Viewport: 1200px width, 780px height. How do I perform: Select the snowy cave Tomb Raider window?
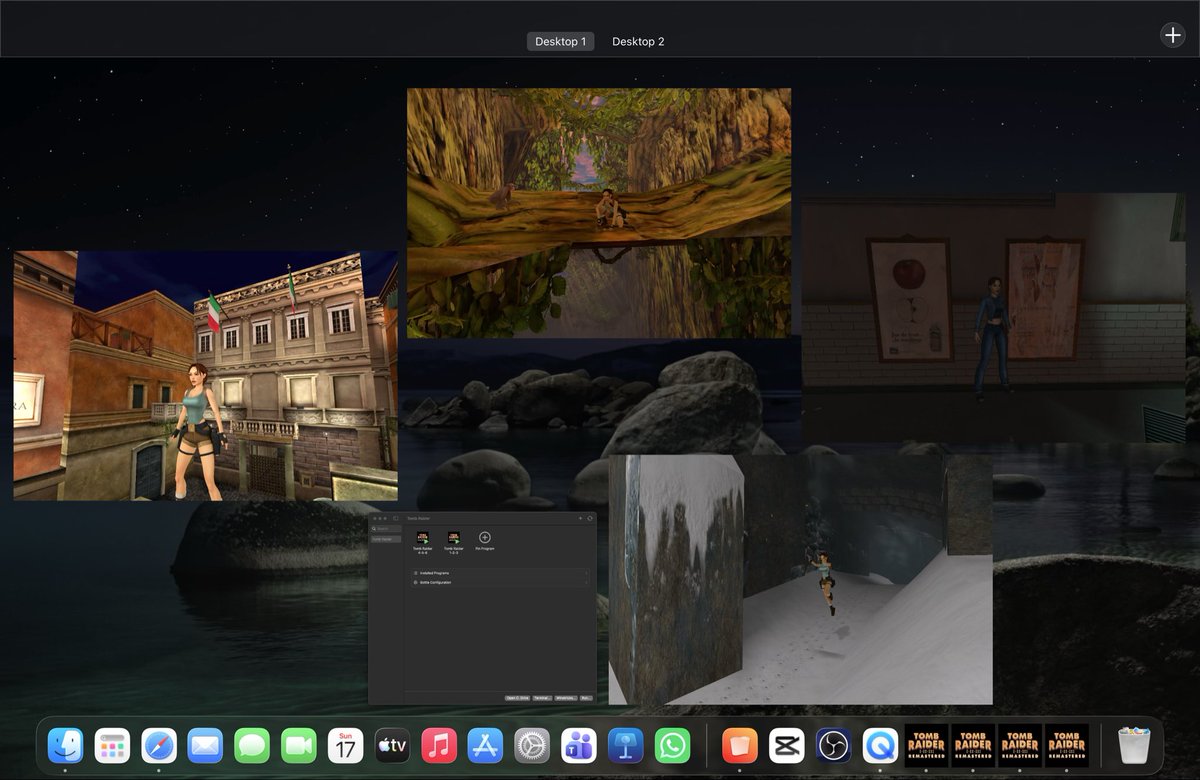coord(801,580)
